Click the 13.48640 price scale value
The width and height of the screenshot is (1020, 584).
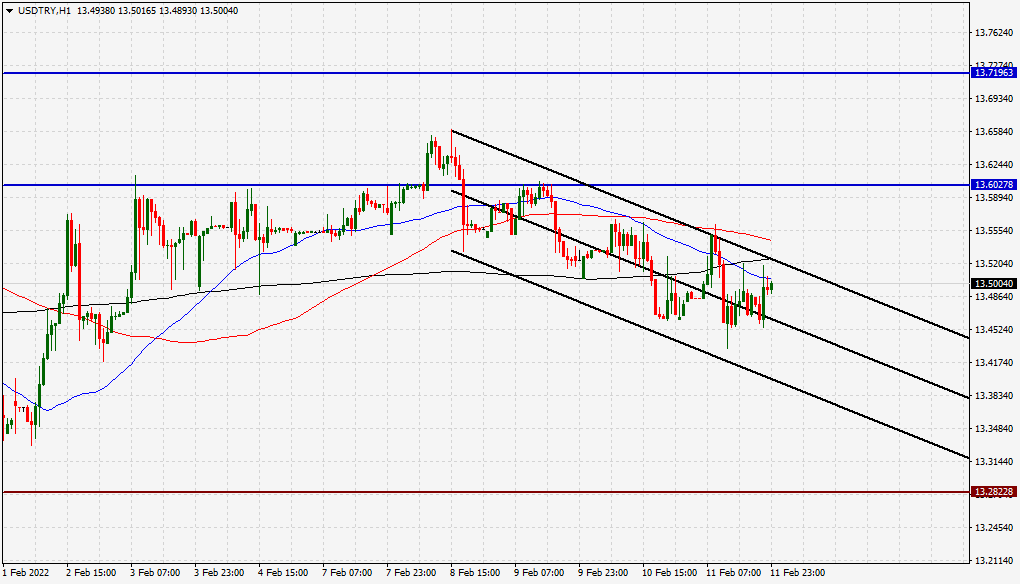(x=994, y=297)
